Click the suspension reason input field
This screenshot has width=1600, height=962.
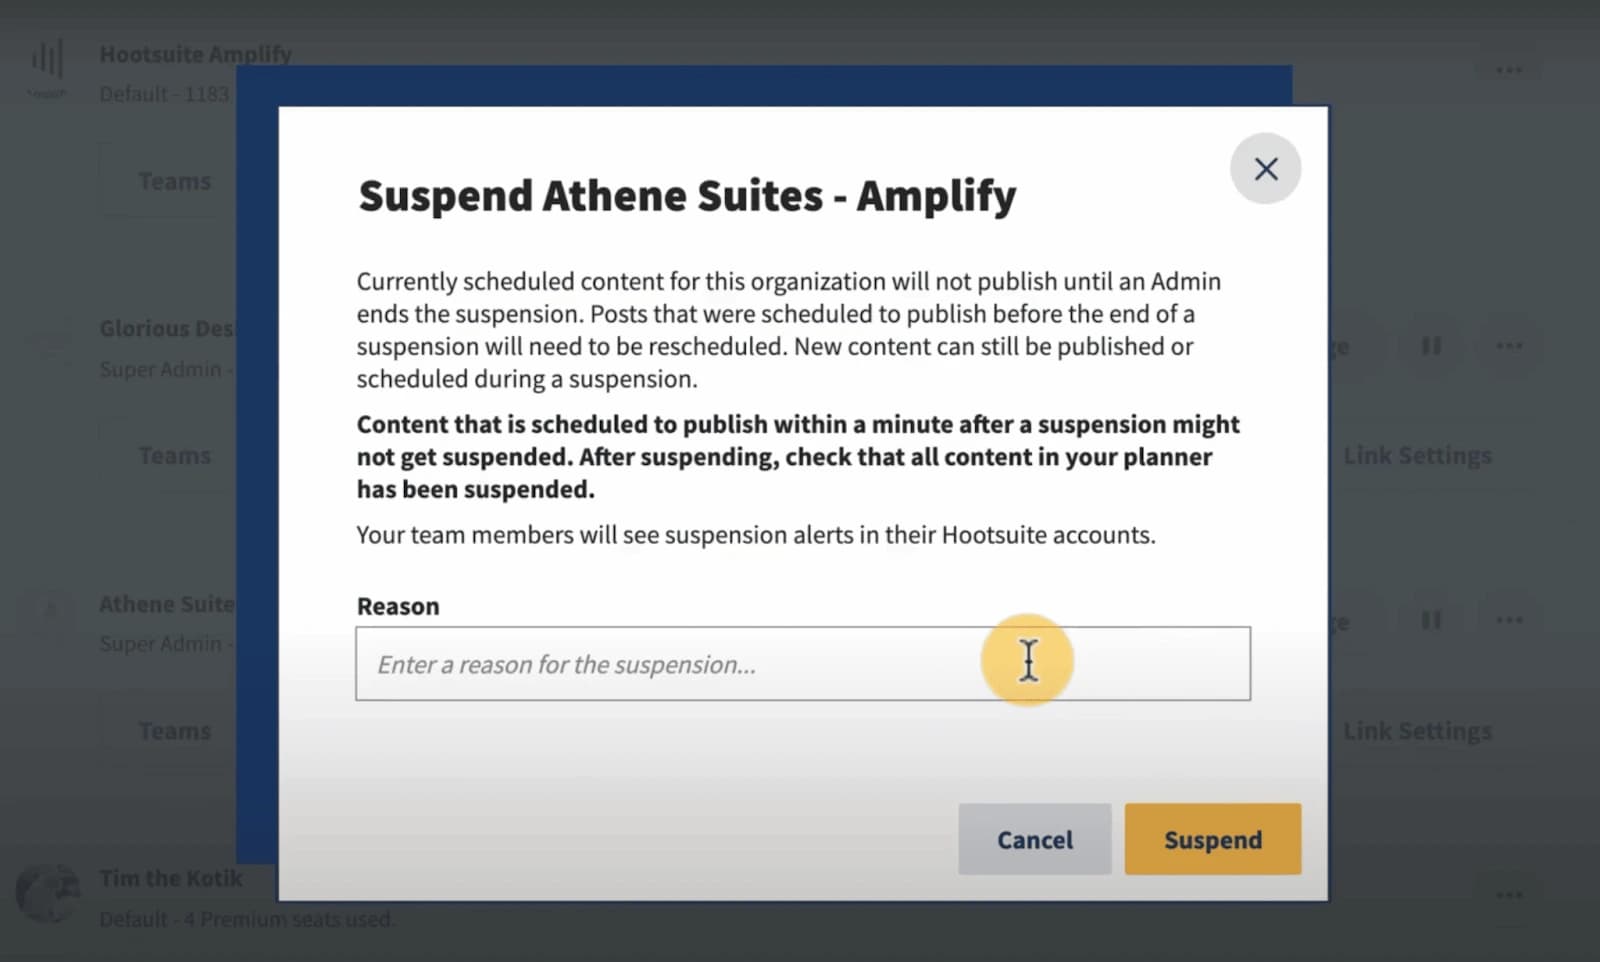(x=700, y=663)
